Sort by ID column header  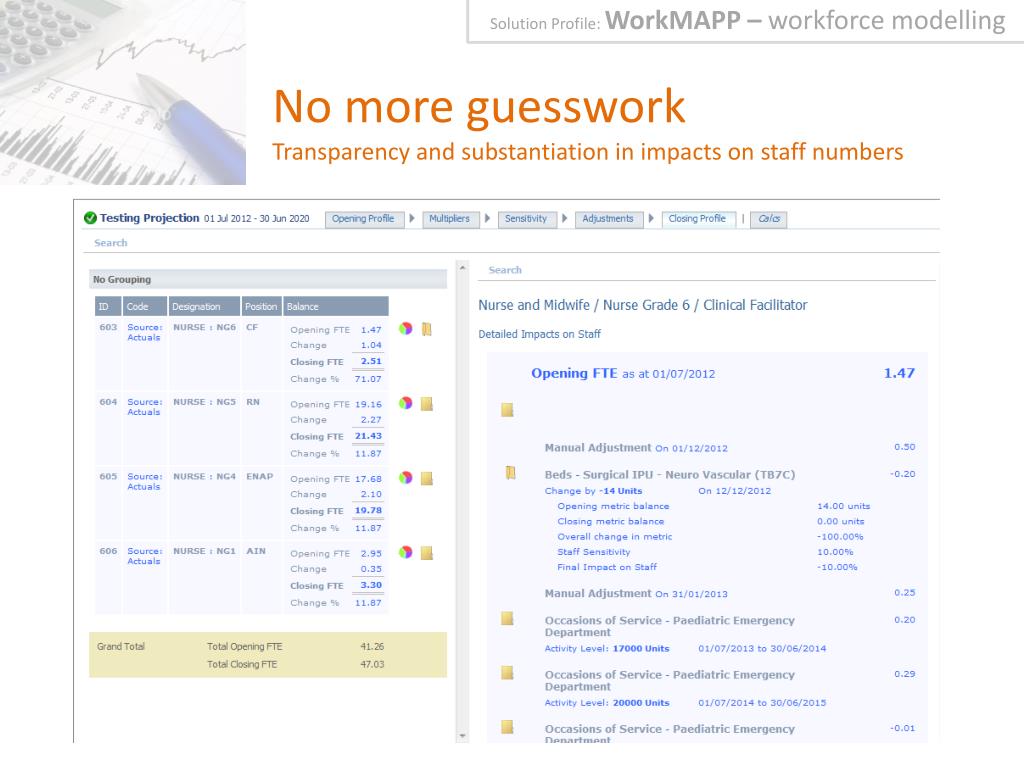point(108,306)
